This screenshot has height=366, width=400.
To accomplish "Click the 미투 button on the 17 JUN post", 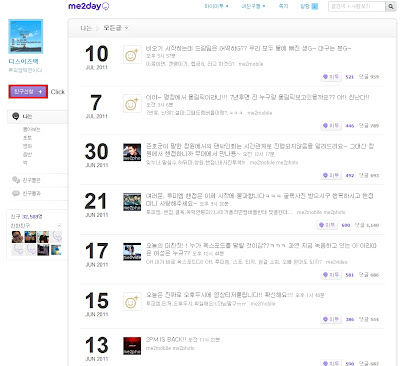I will click(331, 275).
